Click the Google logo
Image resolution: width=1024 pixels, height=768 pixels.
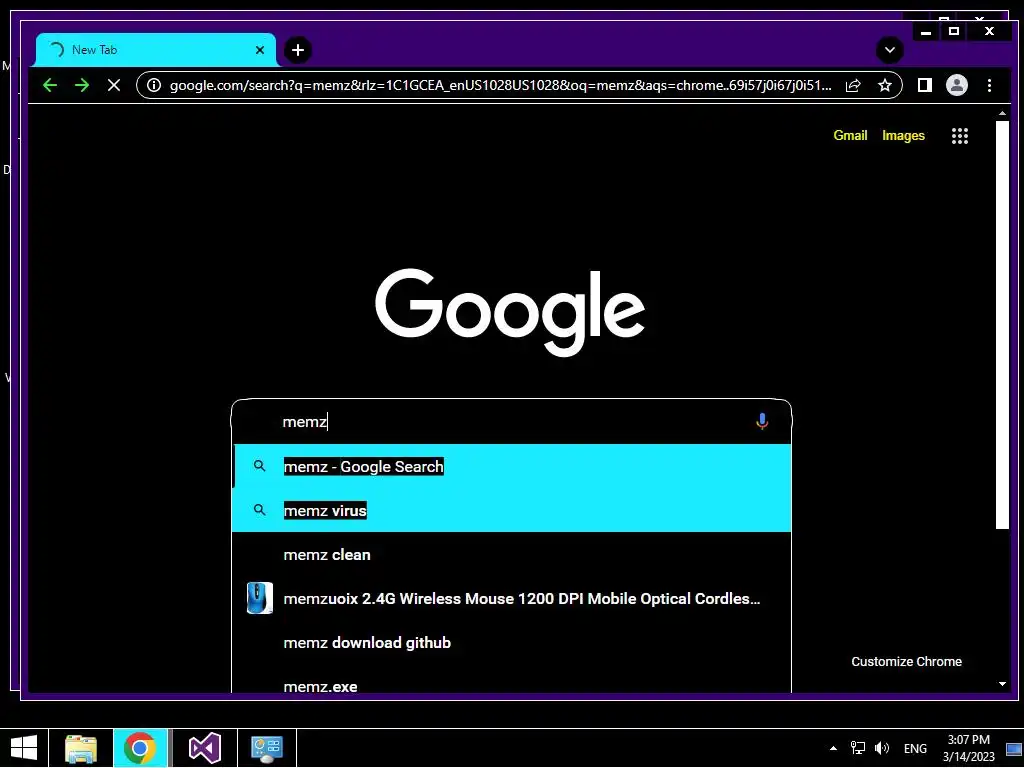coord(510,312)
